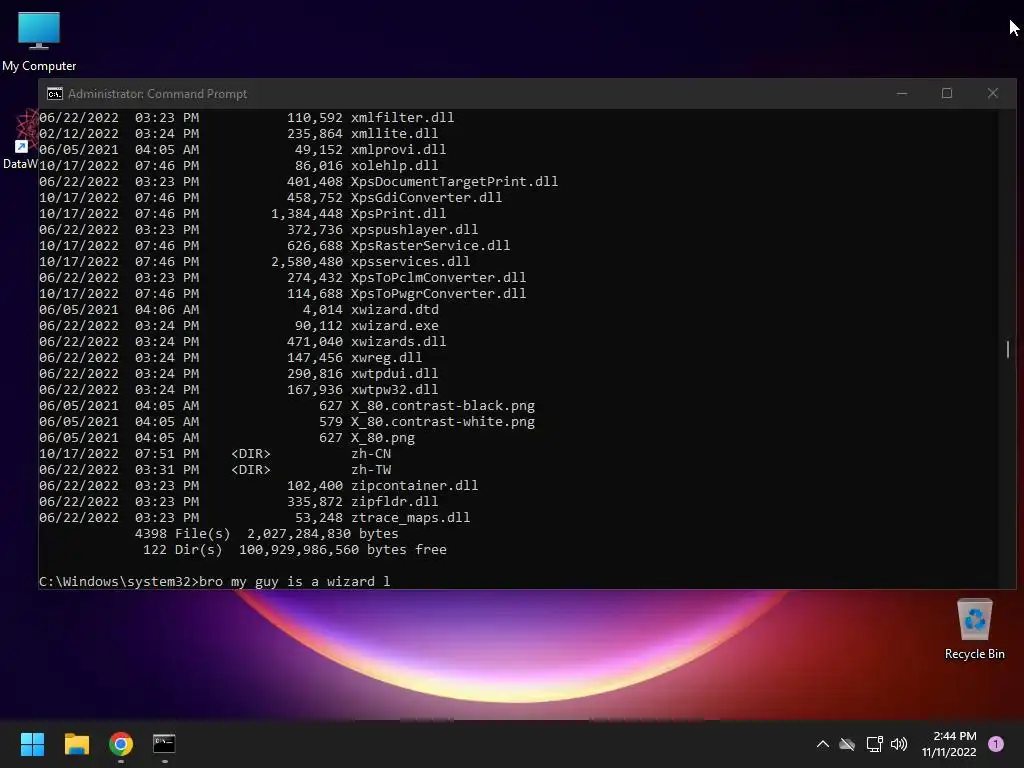Click the XpsRasterService.dll entry
Viewport: 1024px width, 768px height.
point(430,246)
